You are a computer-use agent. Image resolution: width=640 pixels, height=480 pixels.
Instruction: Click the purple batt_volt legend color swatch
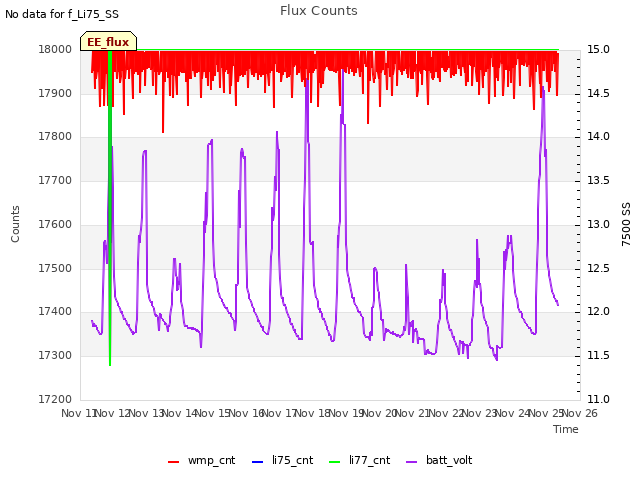click(411, 462)
